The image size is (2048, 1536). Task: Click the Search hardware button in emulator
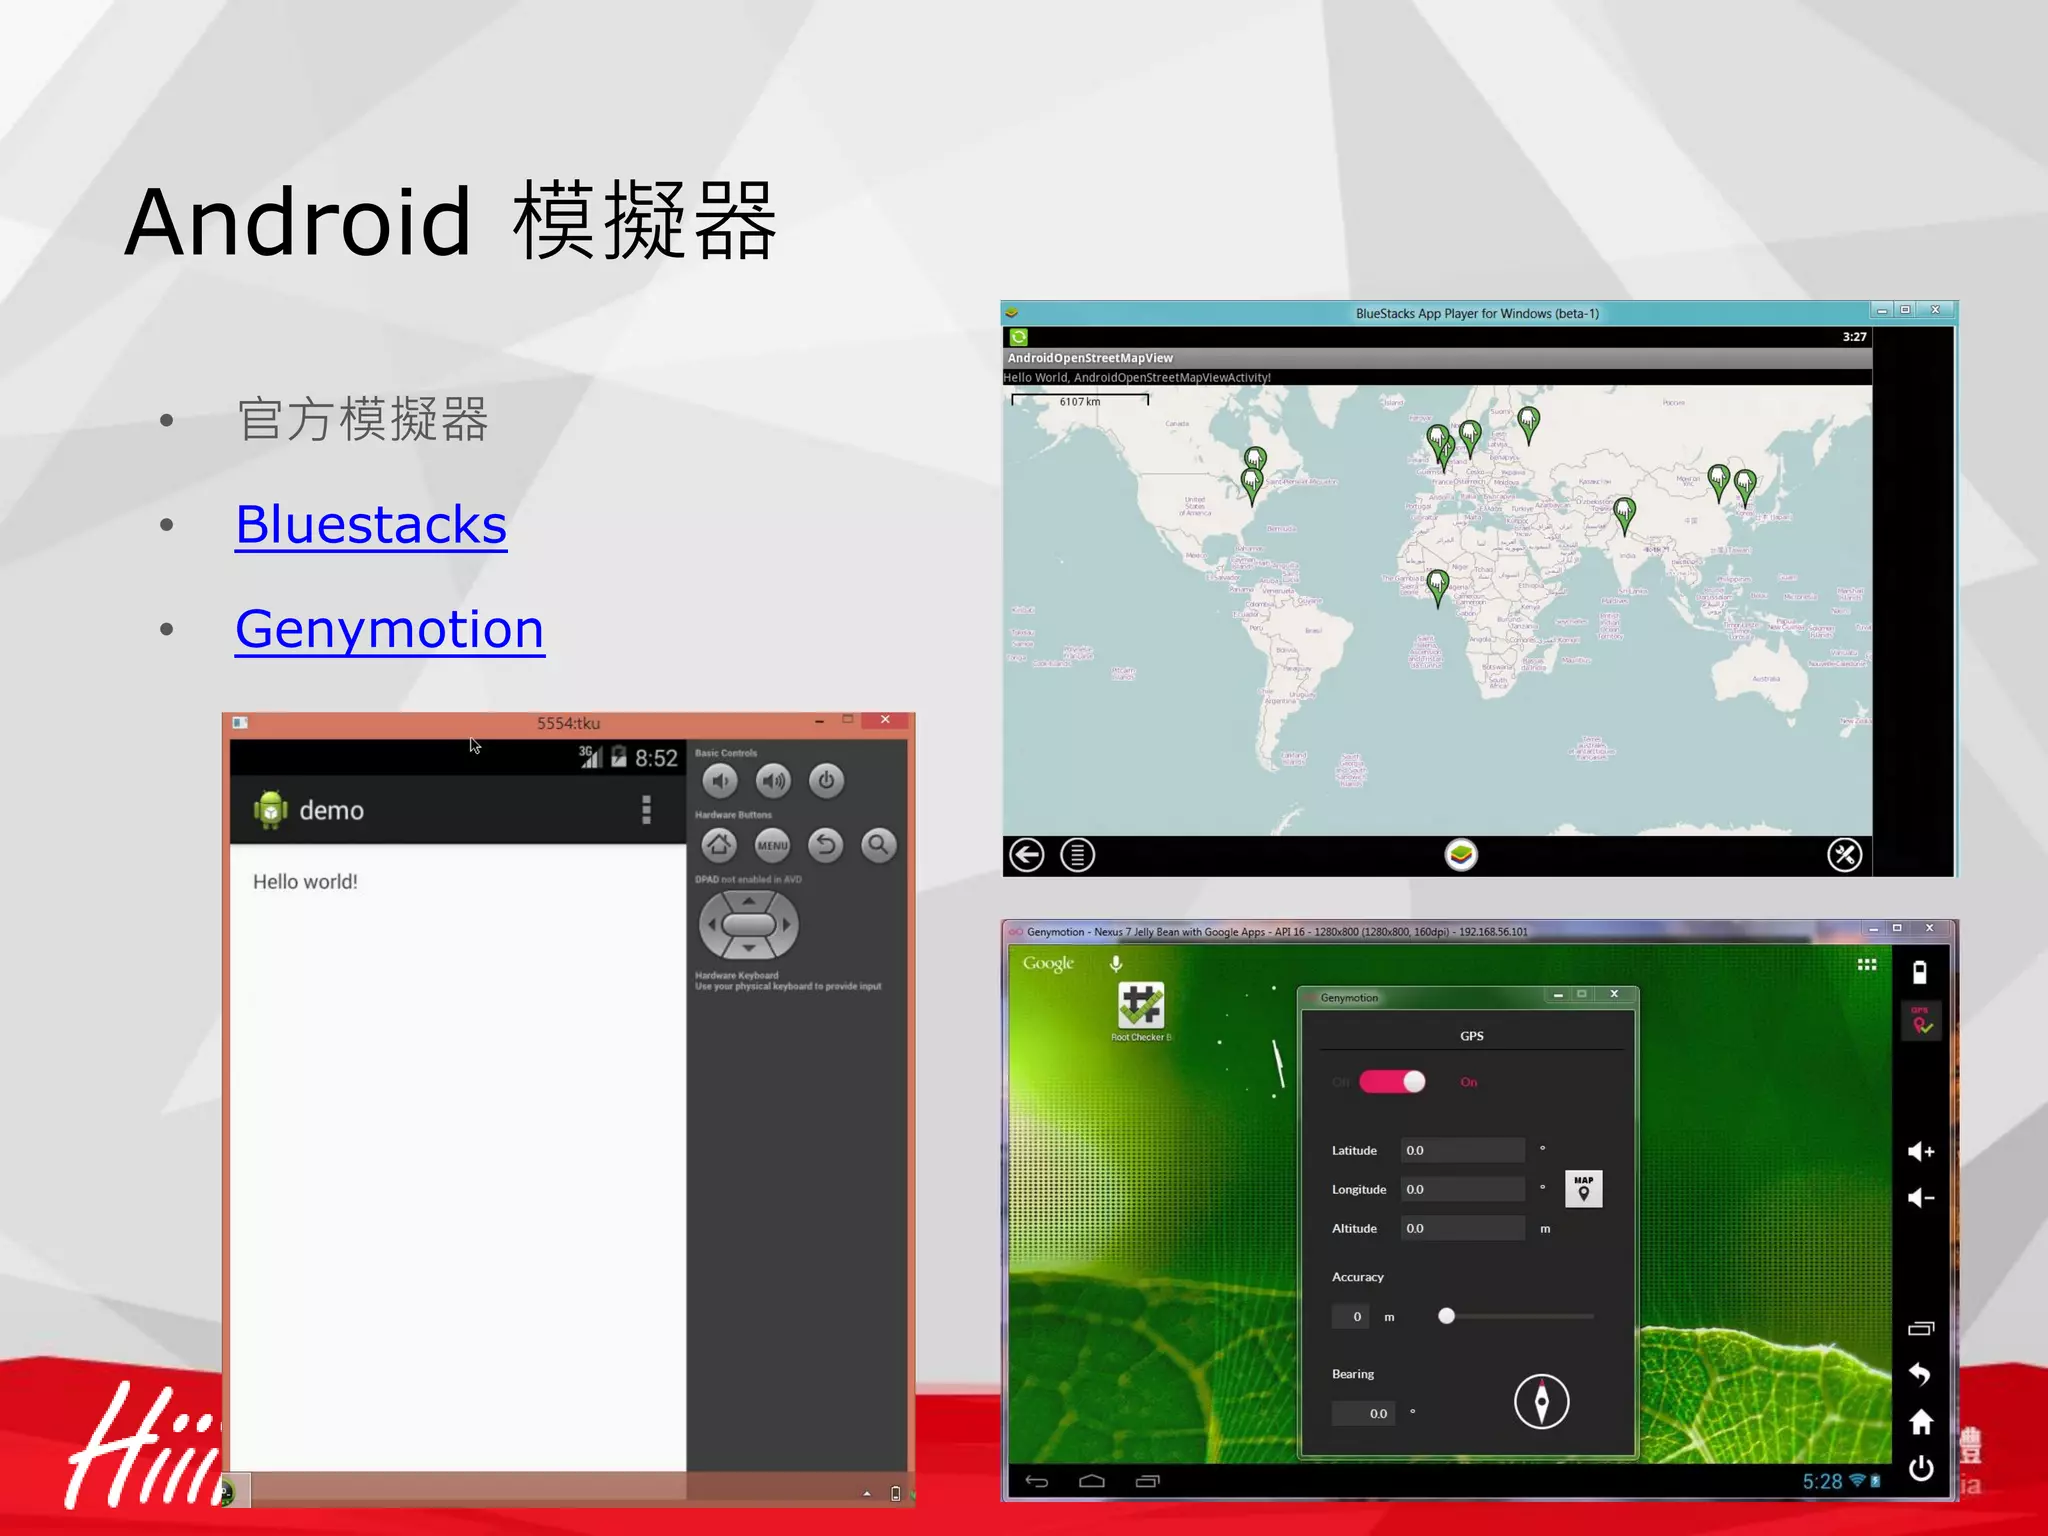click(878, 845)
